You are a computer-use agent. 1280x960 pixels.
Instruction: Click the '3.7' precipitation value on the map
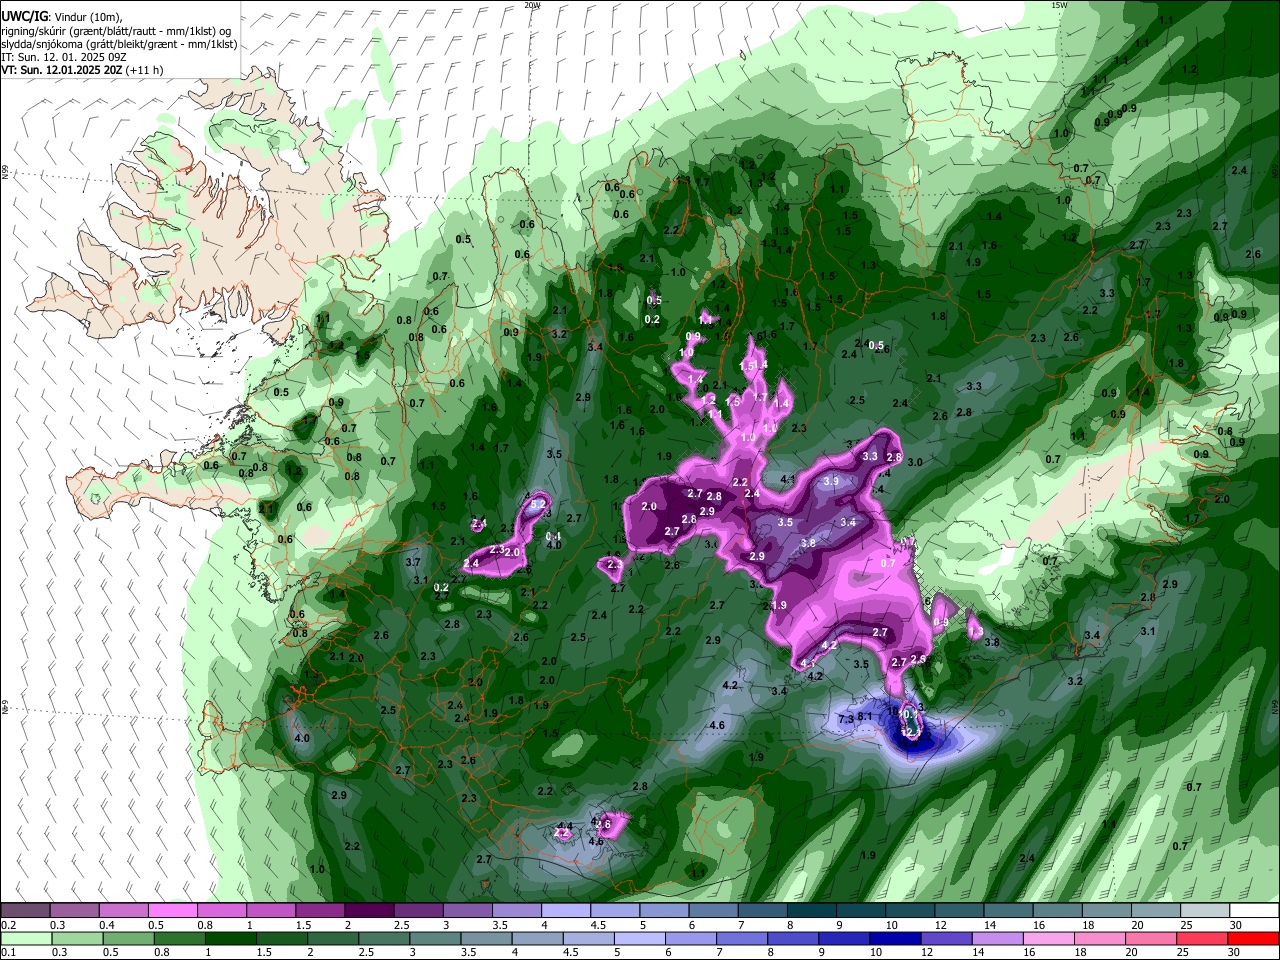coord(413,562)
